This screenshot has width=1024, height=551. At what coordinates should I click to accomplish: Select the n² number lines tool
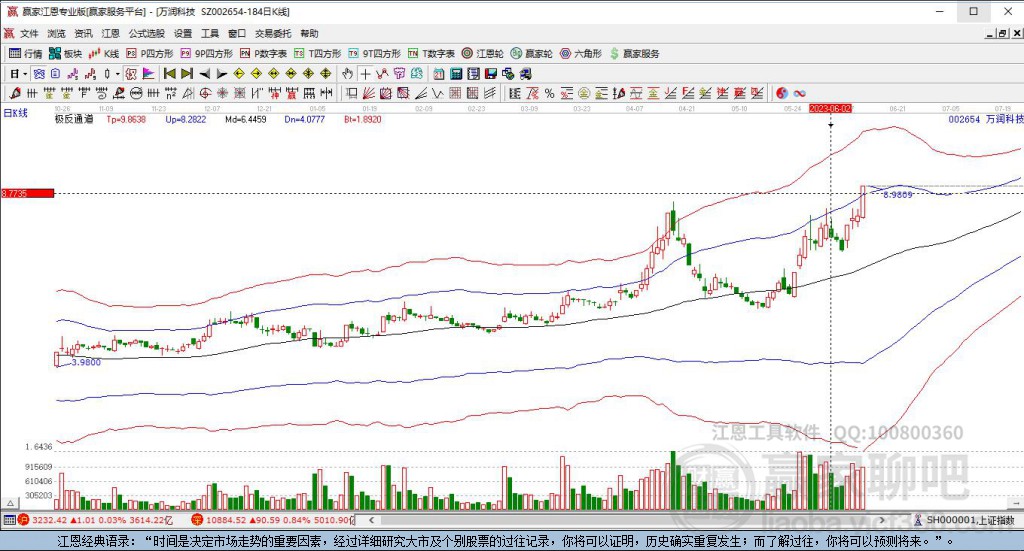point(170,93)
